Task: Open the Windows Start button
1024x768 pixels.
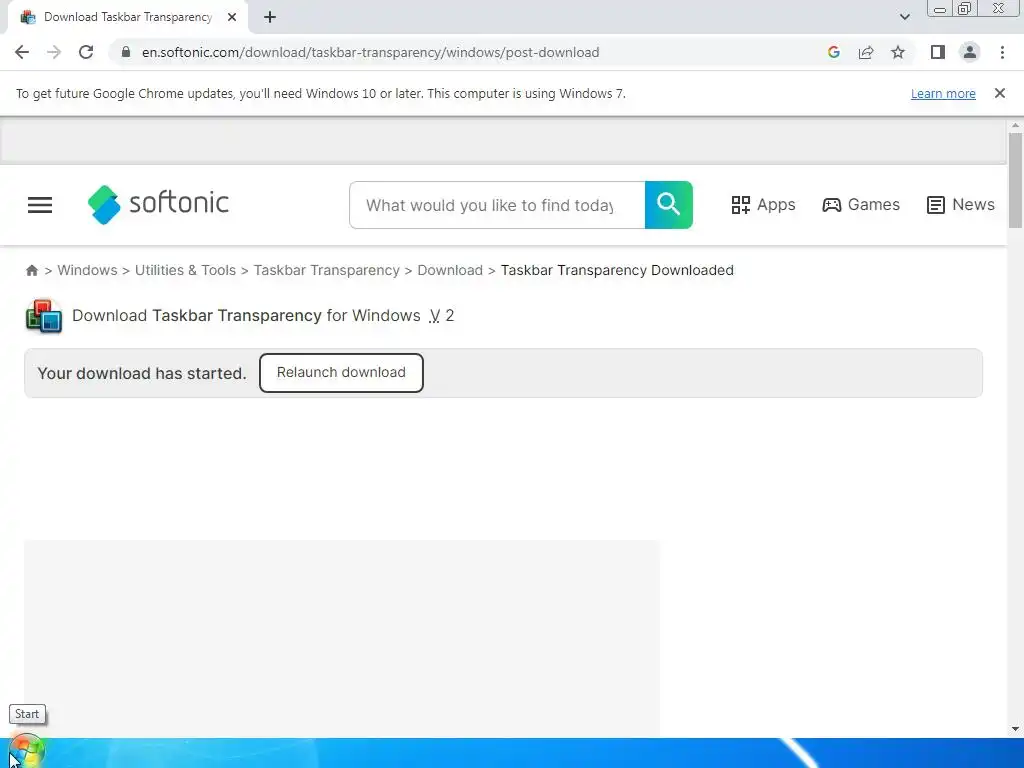Action: click(x=26, y=752)
